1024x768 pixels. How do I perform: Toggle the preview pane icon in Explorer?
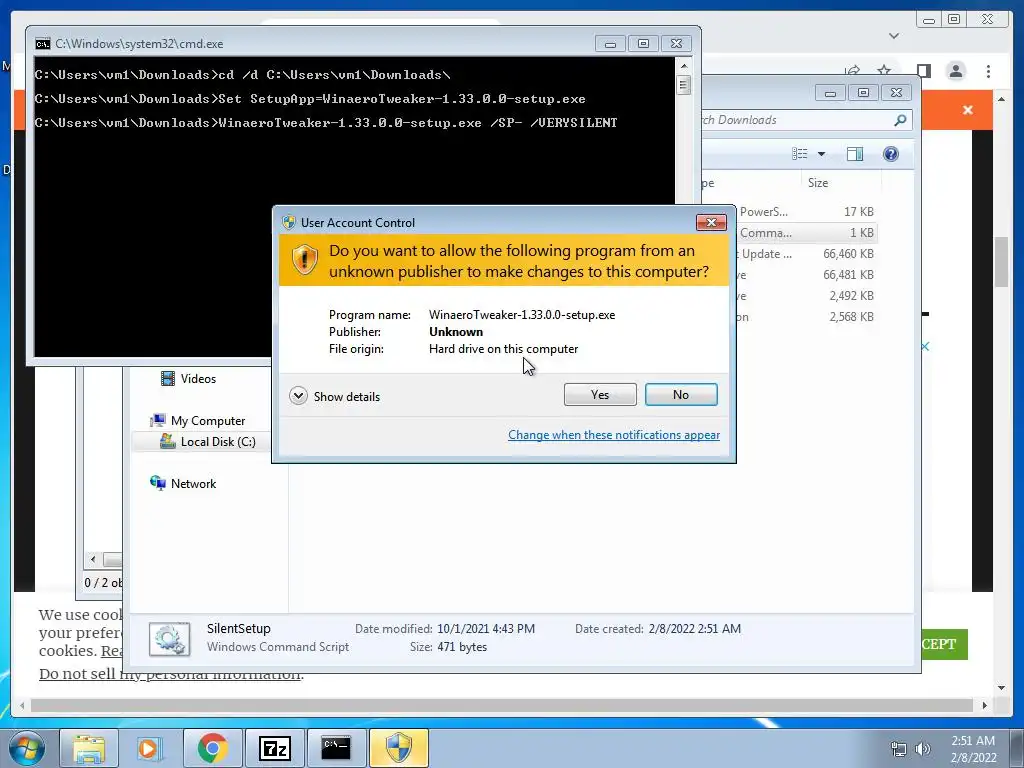point(855,154)
